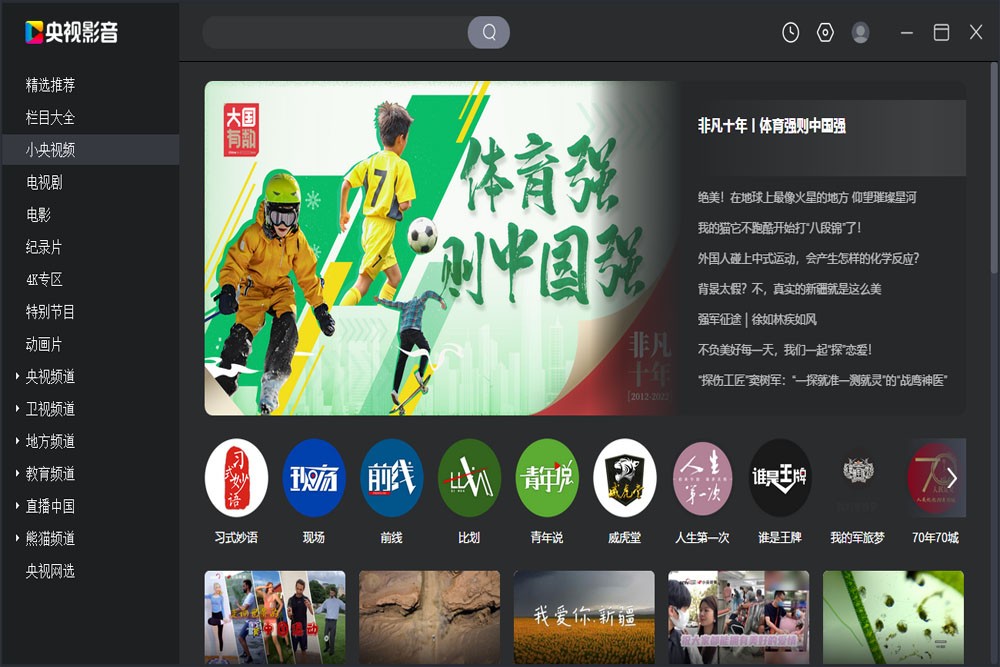1000x667 pixels.
Task: Open link 强军征途 | 徐如林疾如风
Action: tap(757, 319)
